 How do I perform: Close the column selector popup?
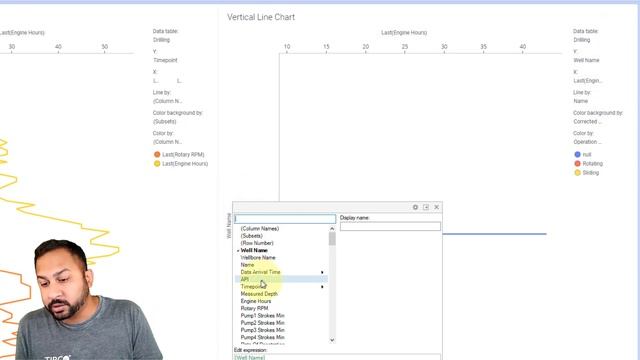(x=436, y=207)
